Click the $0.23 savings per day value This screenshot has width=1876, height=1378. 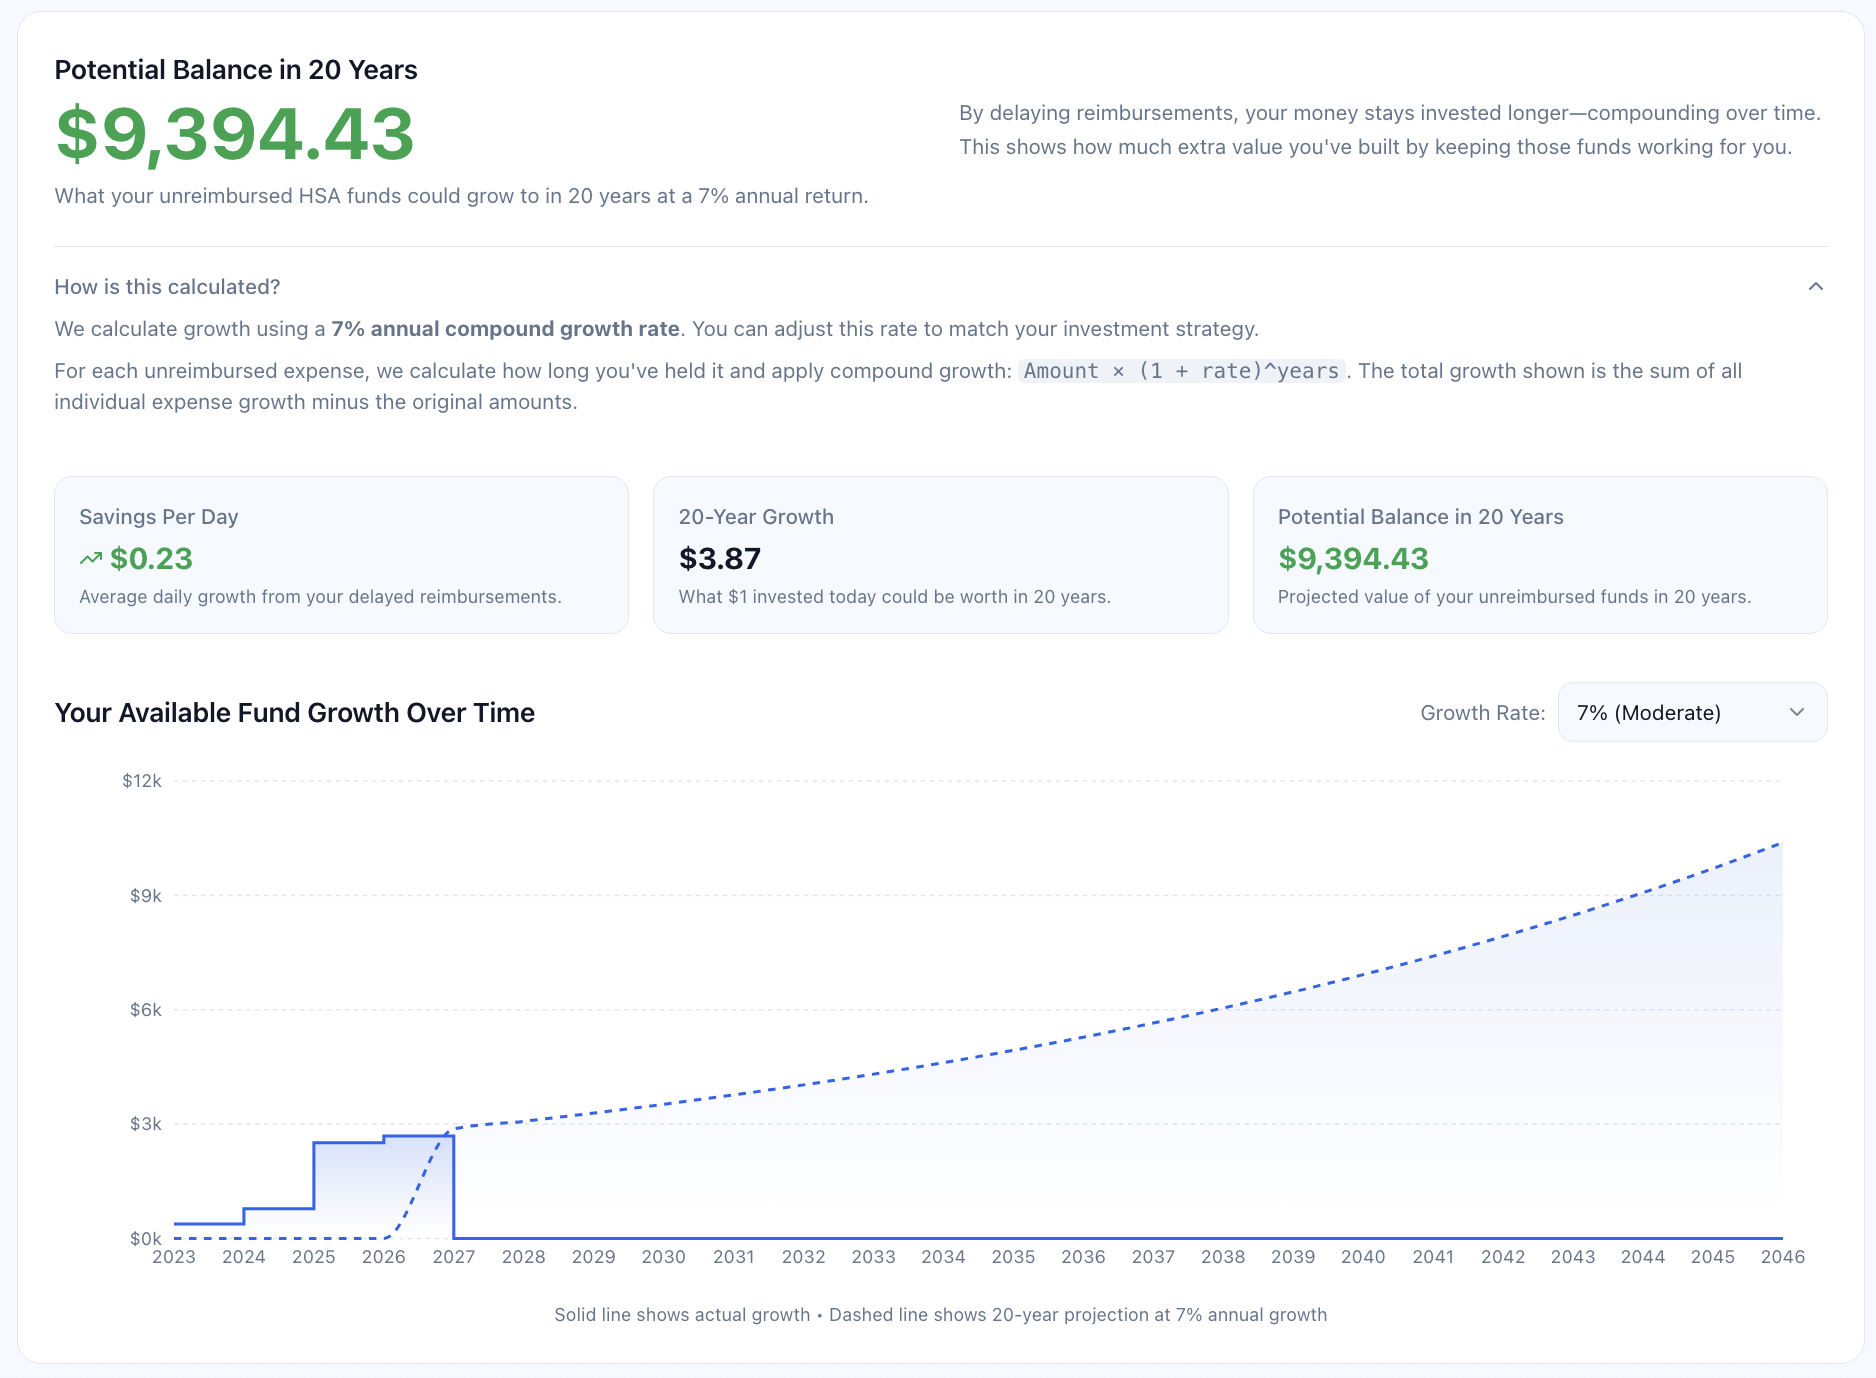pyautogui.click(x=151, y=559)
